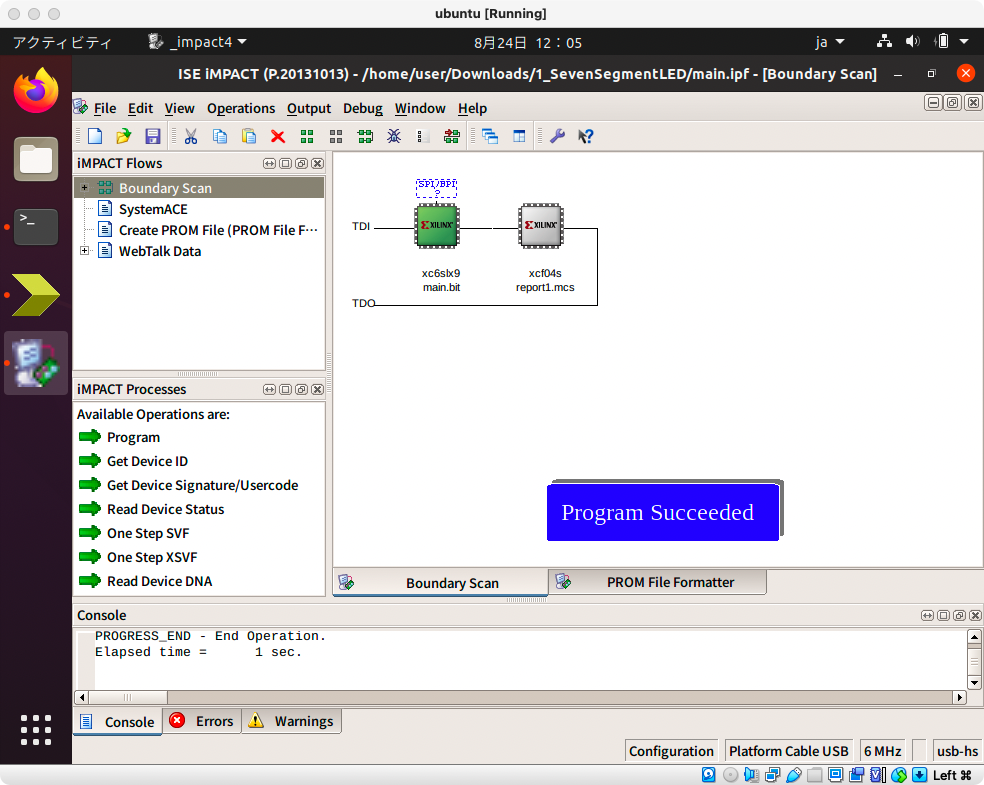Click the gray four-squares toolbar icon

(x=336, y=136)
